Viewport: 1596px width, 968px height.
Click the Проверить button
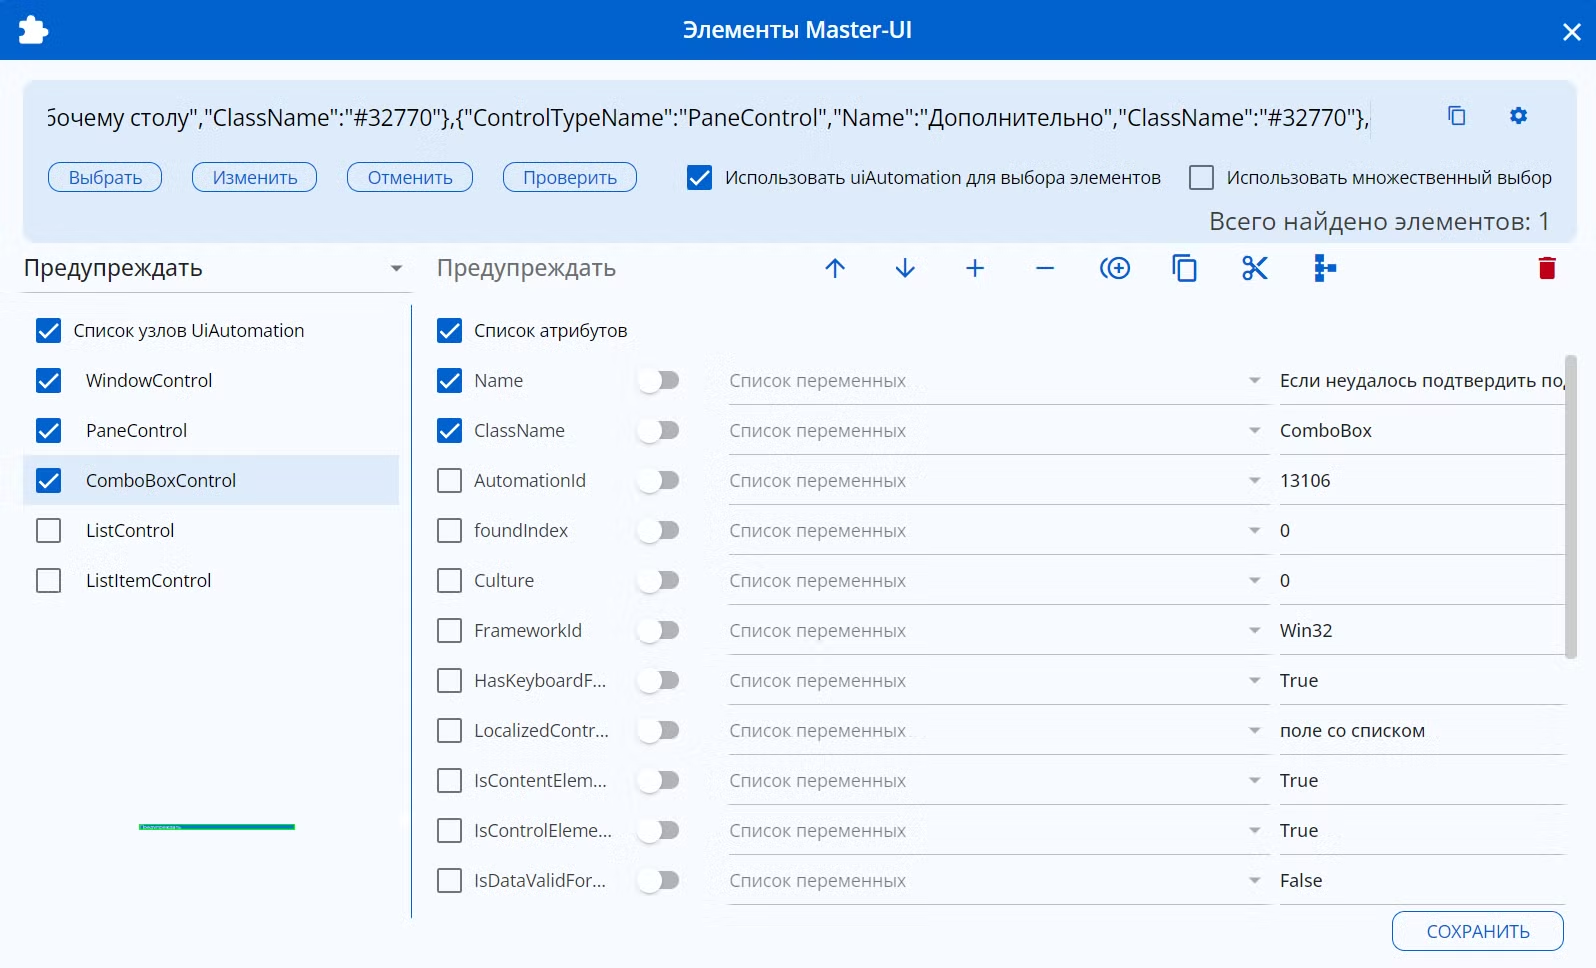[570, 177]
